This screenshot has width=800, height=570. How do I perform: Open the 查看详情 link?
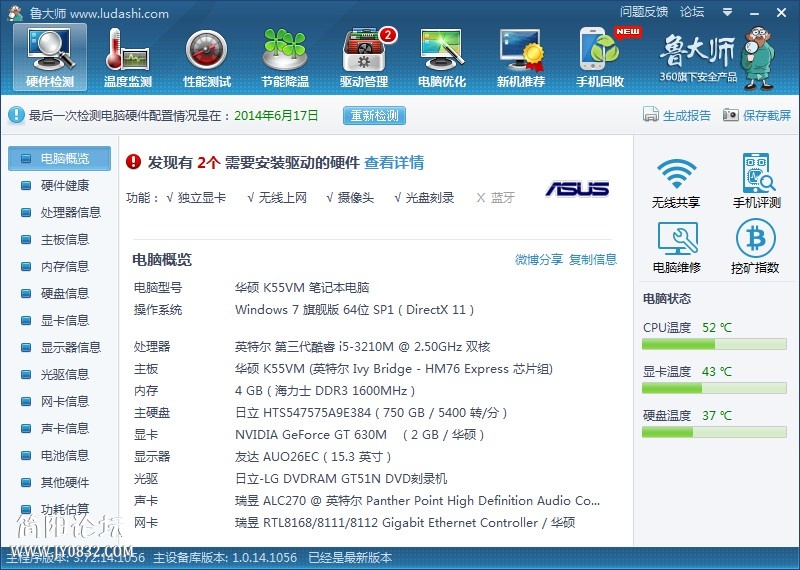pyautogui.click(x=394, y=163)
